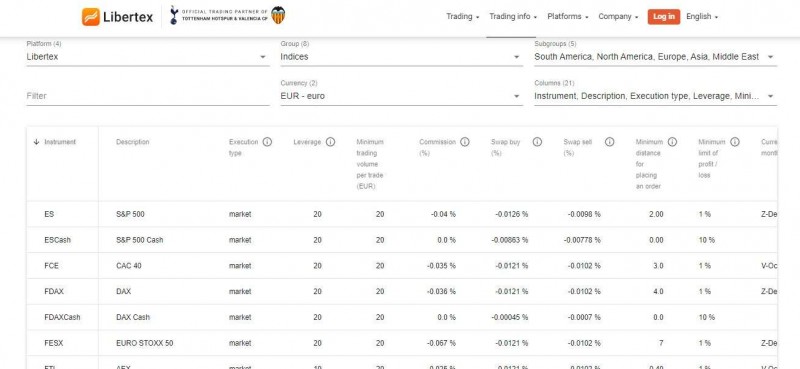Open the Company menu
The image size is (800, 369).
618,16
